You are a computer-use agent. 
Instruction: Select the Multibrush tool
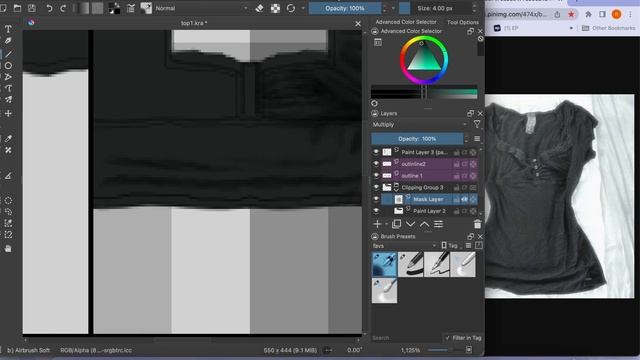(8, 100)
